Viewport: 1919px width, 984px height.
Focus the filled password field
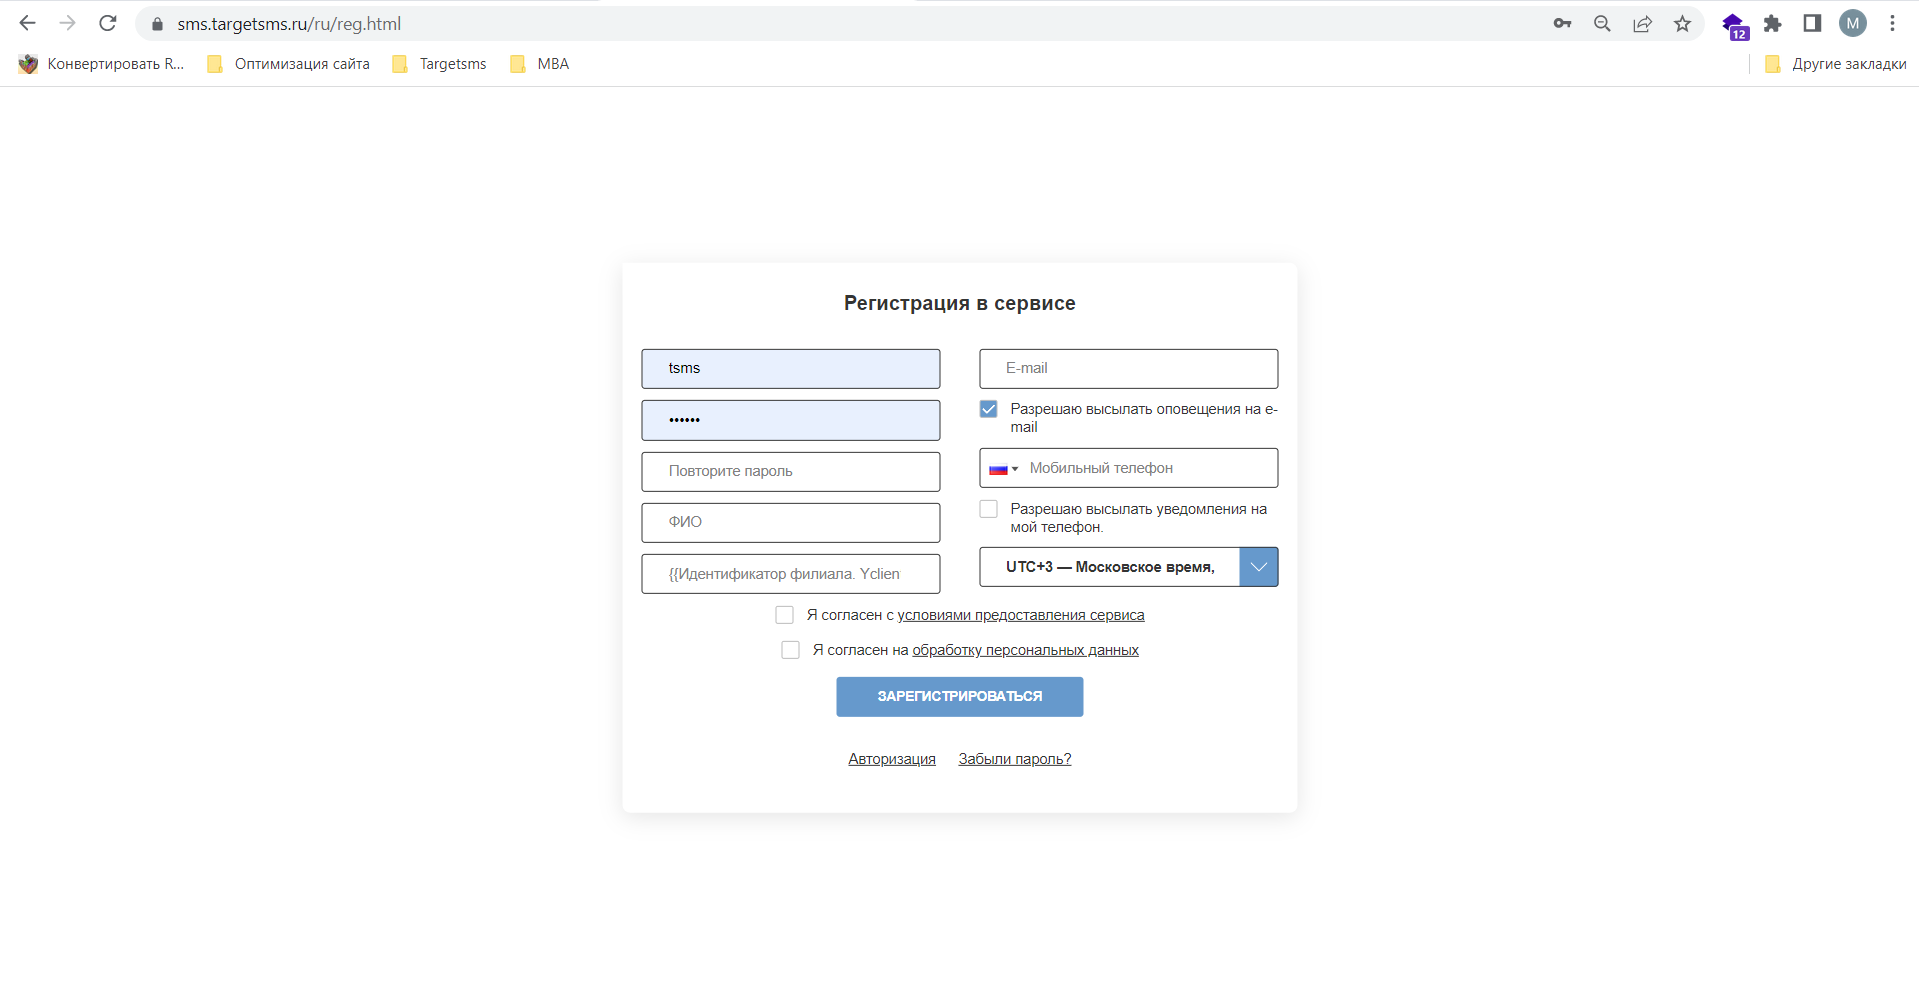point(791,420)
